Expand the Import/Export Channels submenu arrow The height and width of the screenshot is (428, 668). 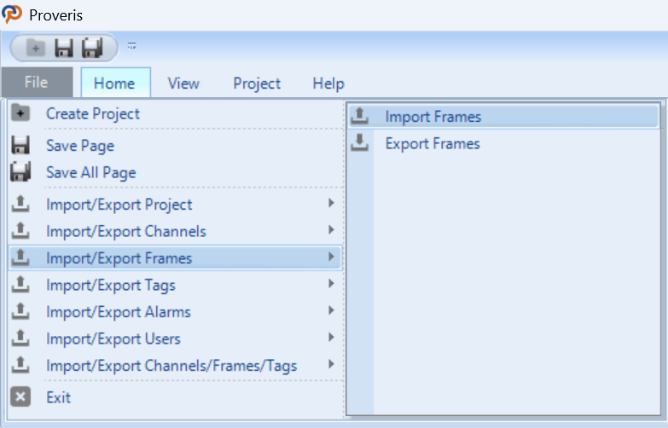(x=331, y=230)
